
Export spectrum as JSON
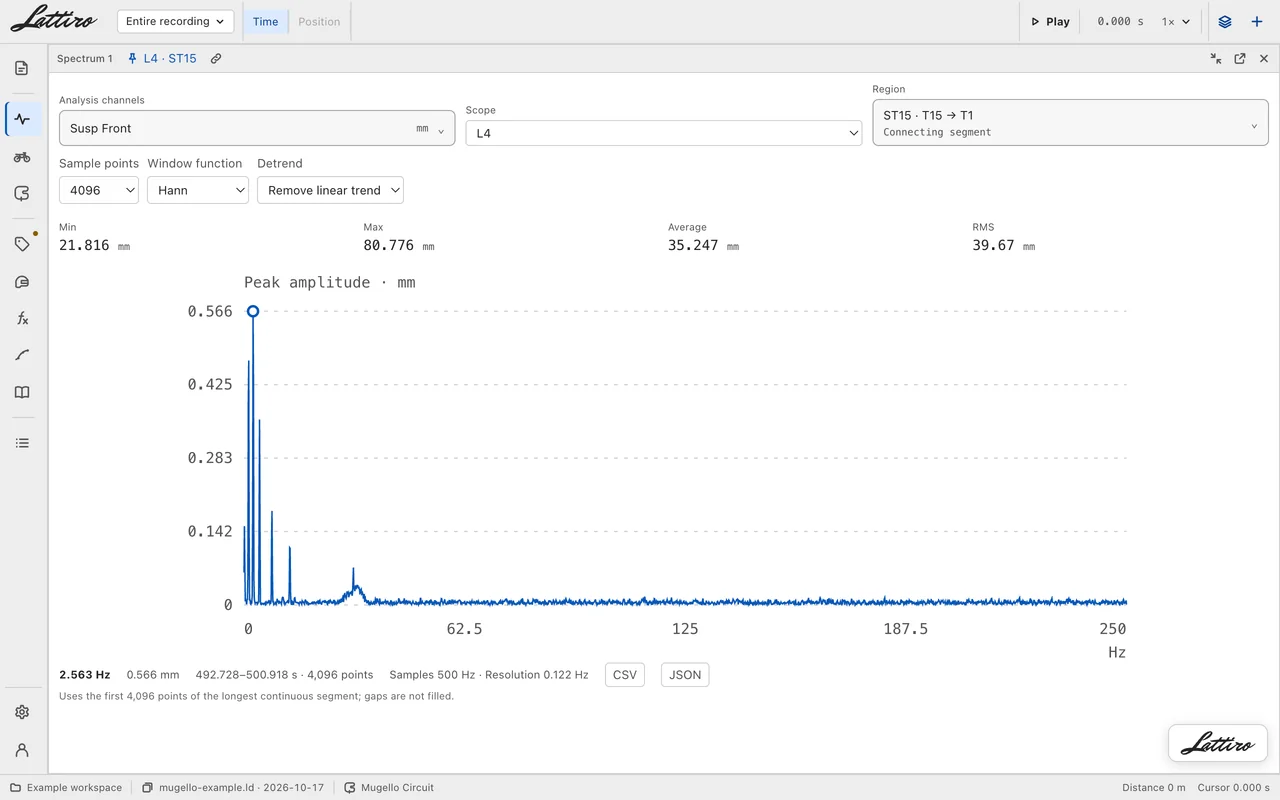pyautogui.click(x=685, y=675)
